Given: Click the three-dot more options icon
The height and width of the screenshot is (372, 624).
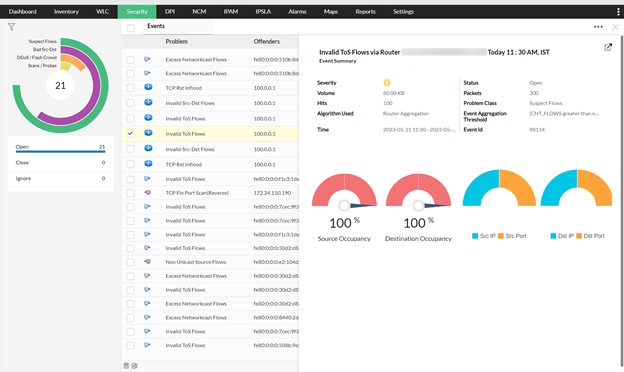Looking at the screenshot, I should pos(598,27).
